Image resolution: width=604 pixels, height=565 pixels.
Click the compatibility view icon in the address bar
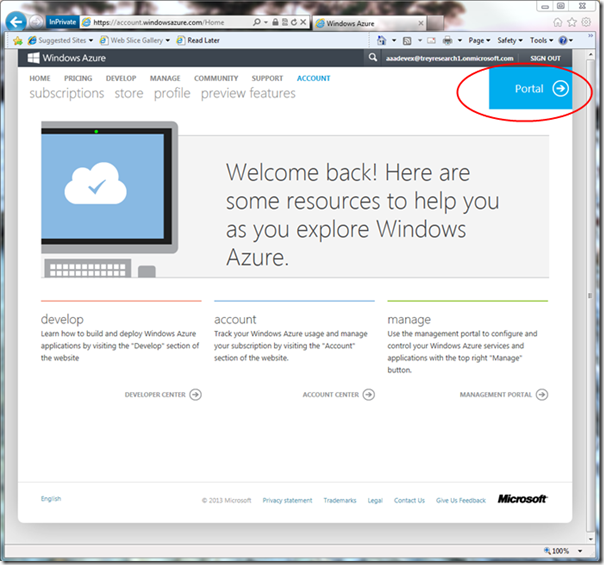point(285,22)
